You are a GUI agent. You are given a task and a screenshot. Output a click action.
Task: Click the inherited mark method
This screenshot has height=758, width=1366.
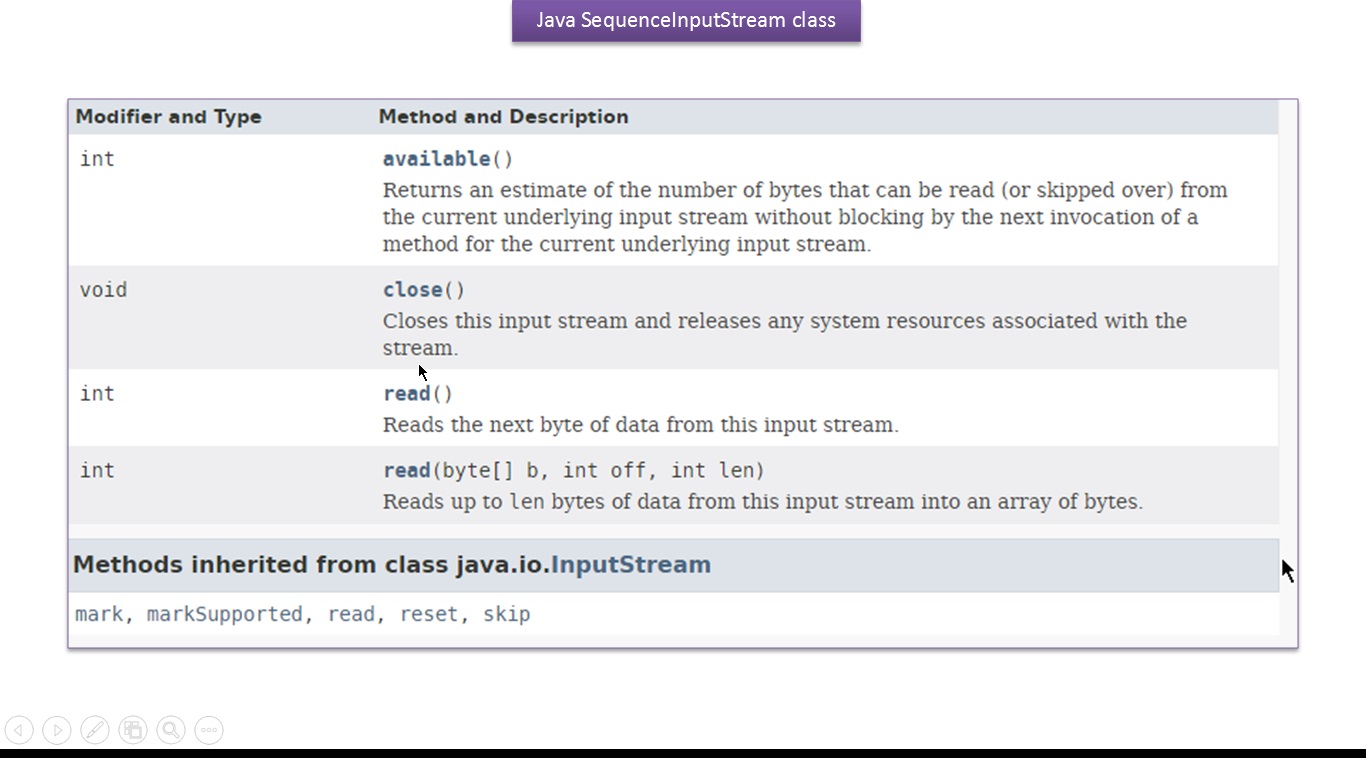99,614
